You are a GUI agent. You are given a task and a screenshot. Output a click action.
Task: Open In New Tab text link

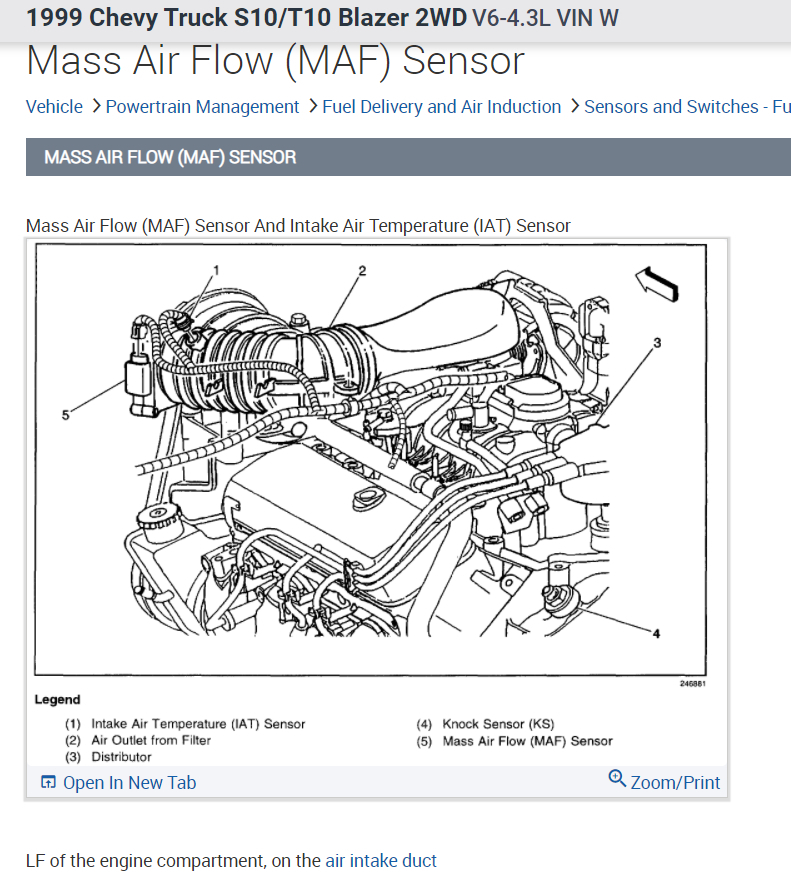129,783
